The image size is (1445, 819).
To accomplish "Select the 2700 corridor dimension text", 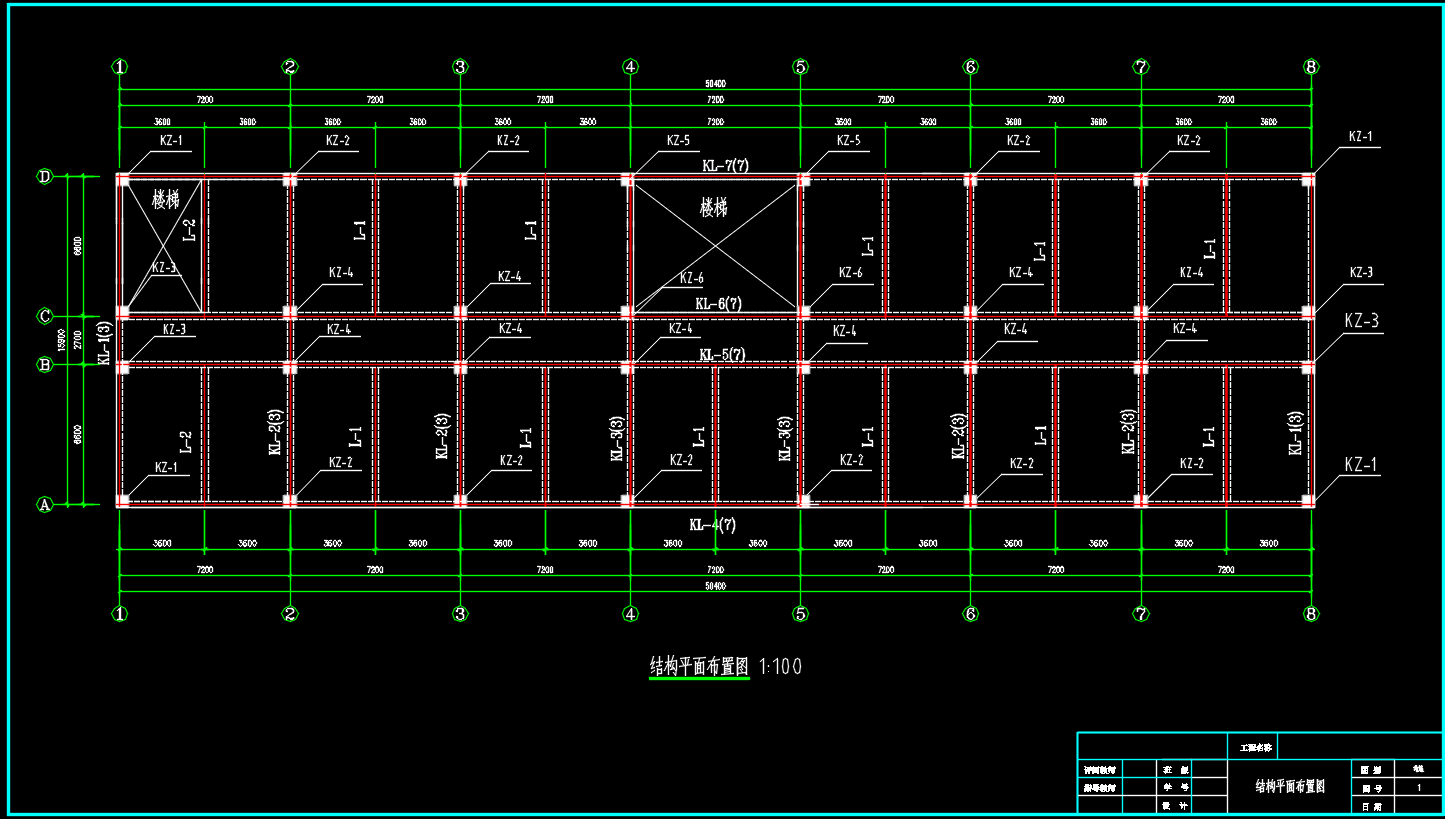I will coord(78,341).
